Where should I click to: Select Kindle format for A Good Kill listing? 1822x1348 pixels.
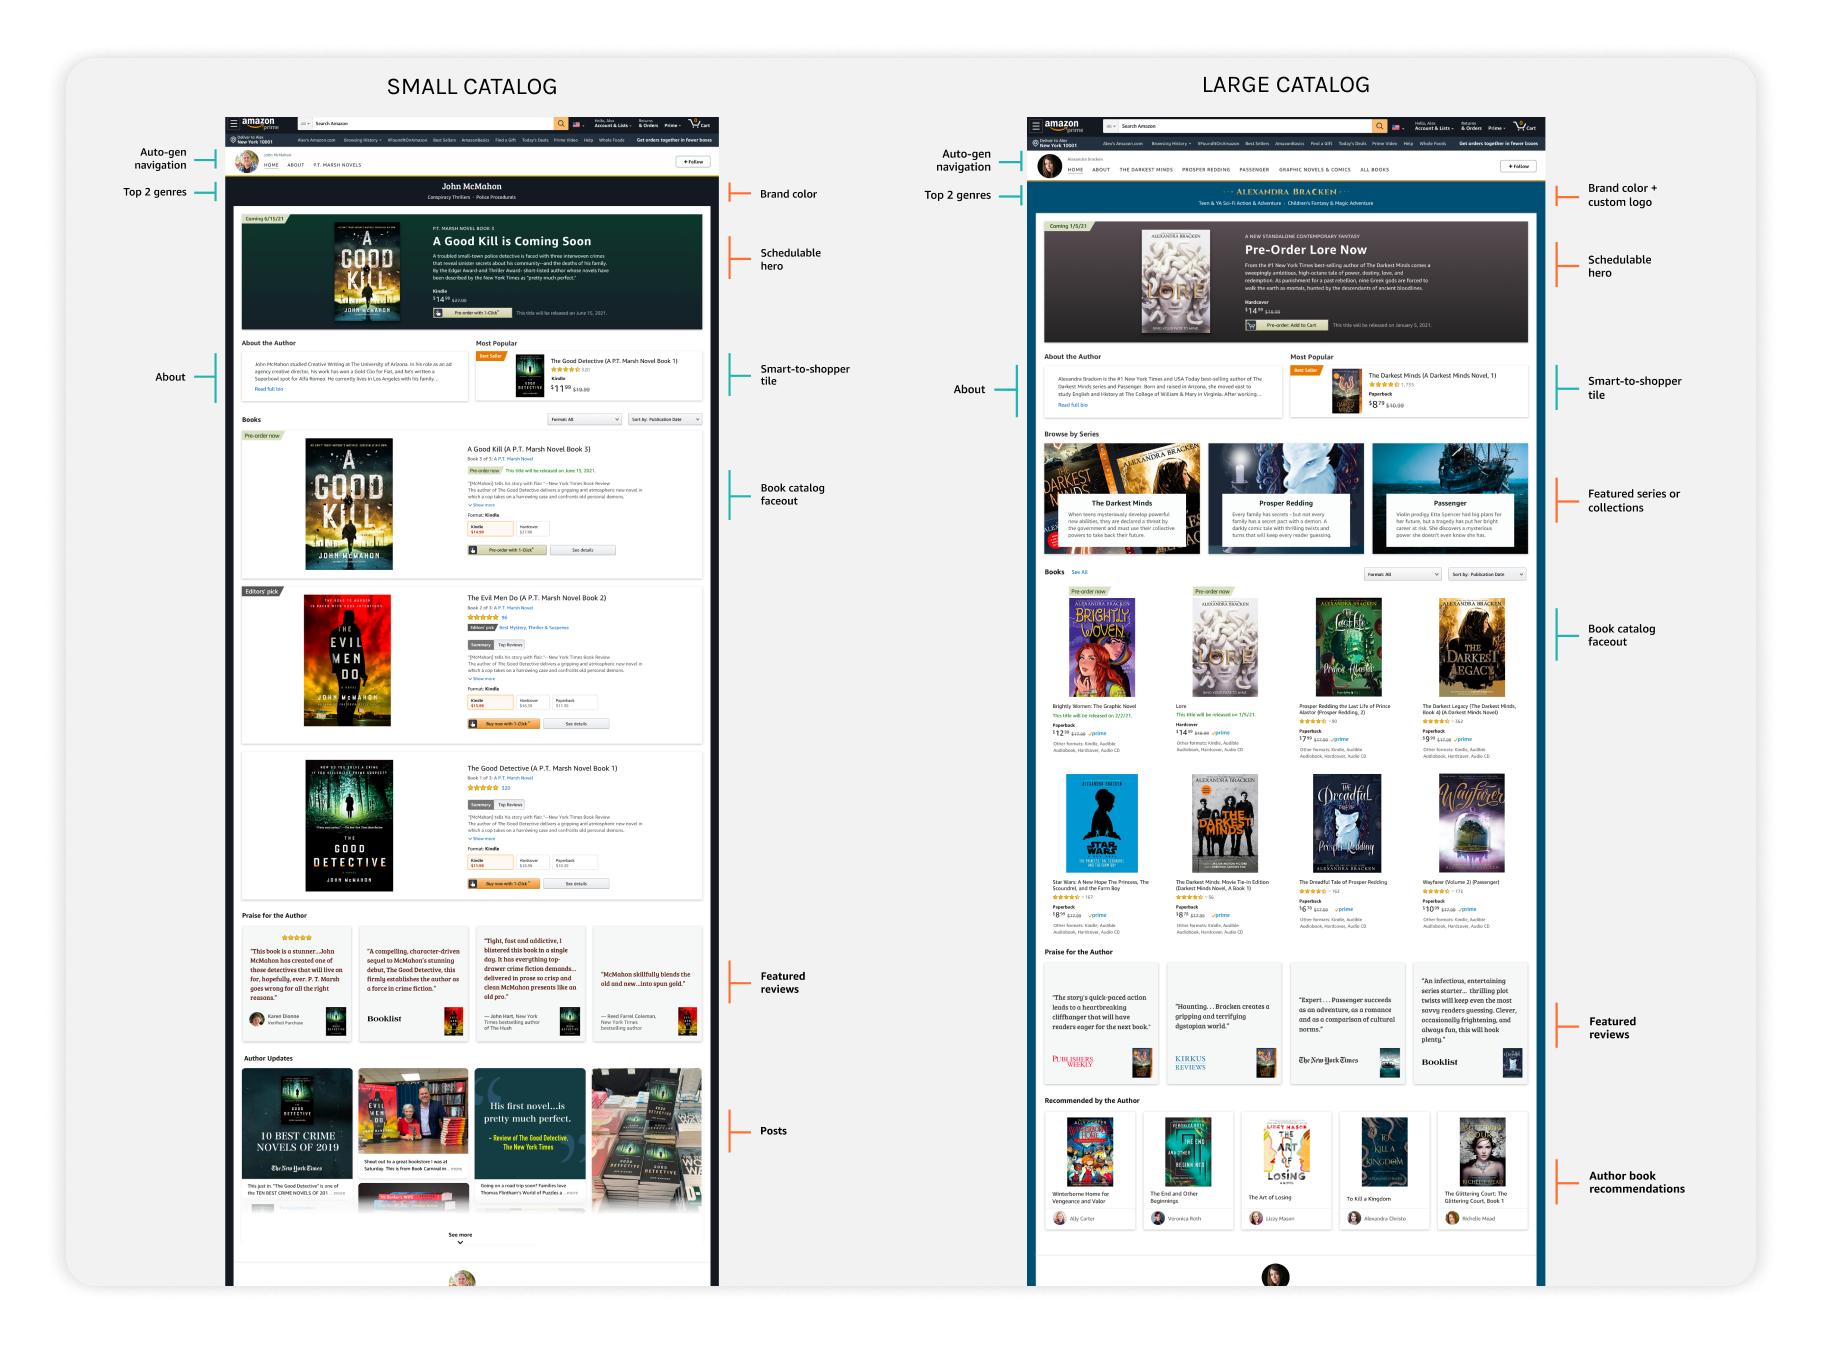[490, 529]
